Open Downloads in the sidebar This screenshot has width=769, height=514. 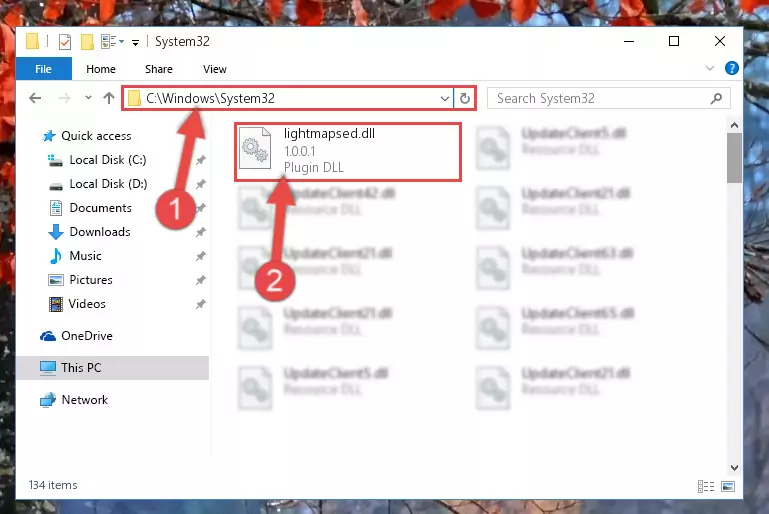click(x=100, y=232)
